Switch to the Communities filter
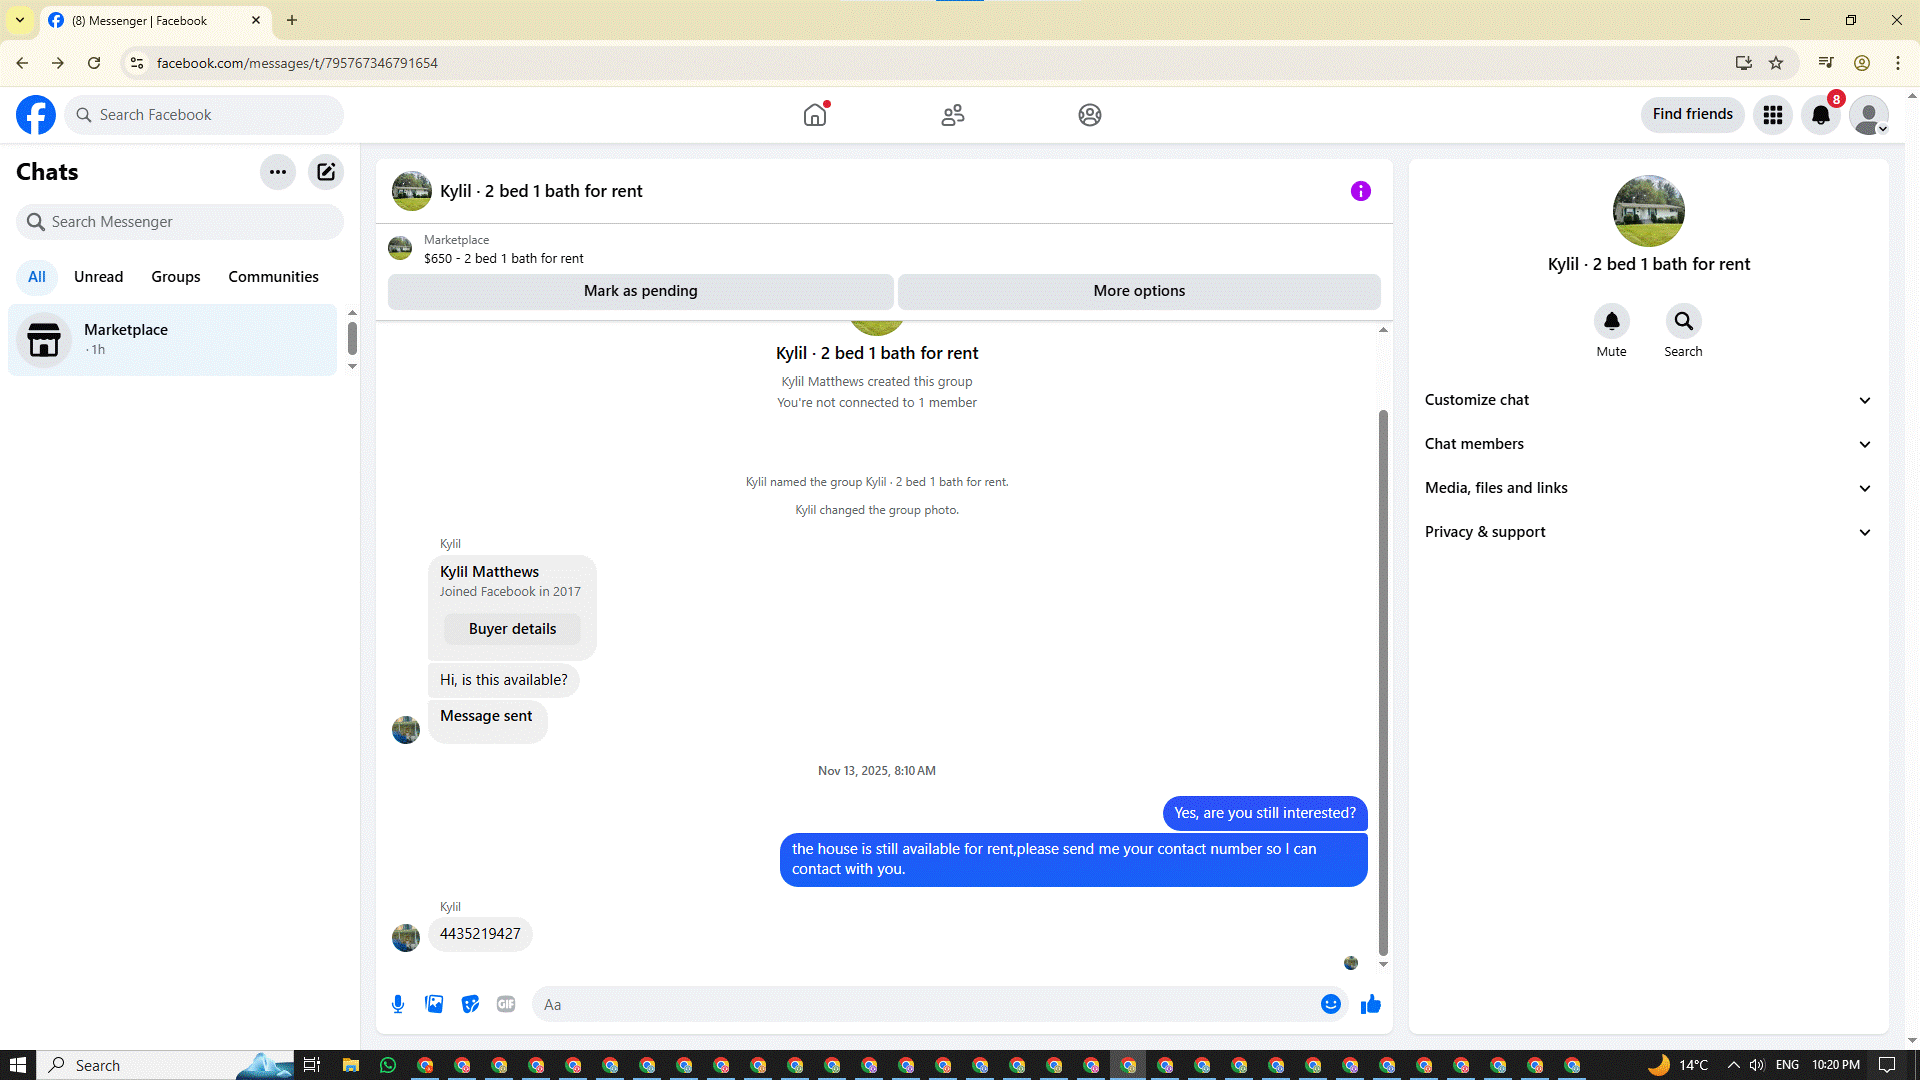The width and height of the screenshot is (1920, 1080). pyautogui.click(x=274, y=277)
